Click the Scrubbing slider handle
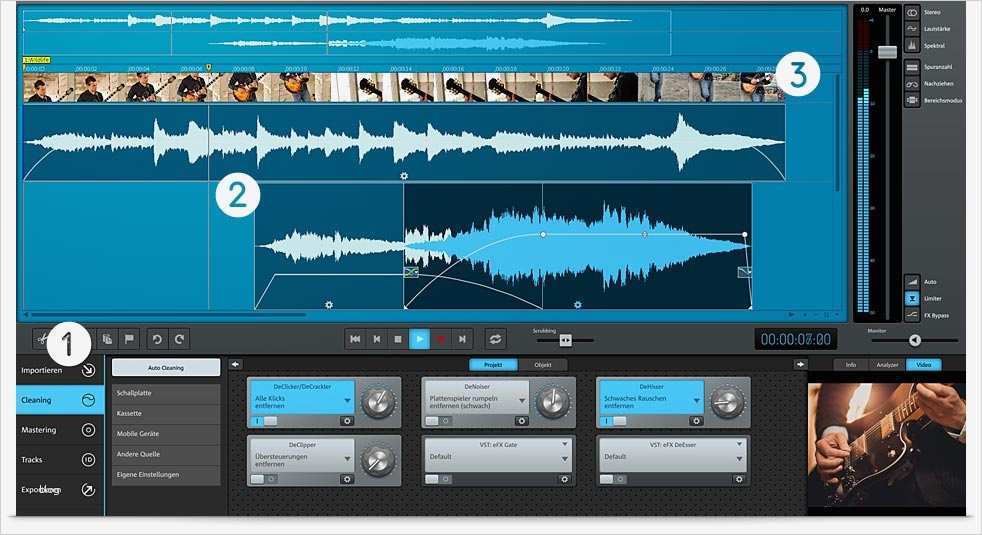Screen dimensions: 982x535 566,340
